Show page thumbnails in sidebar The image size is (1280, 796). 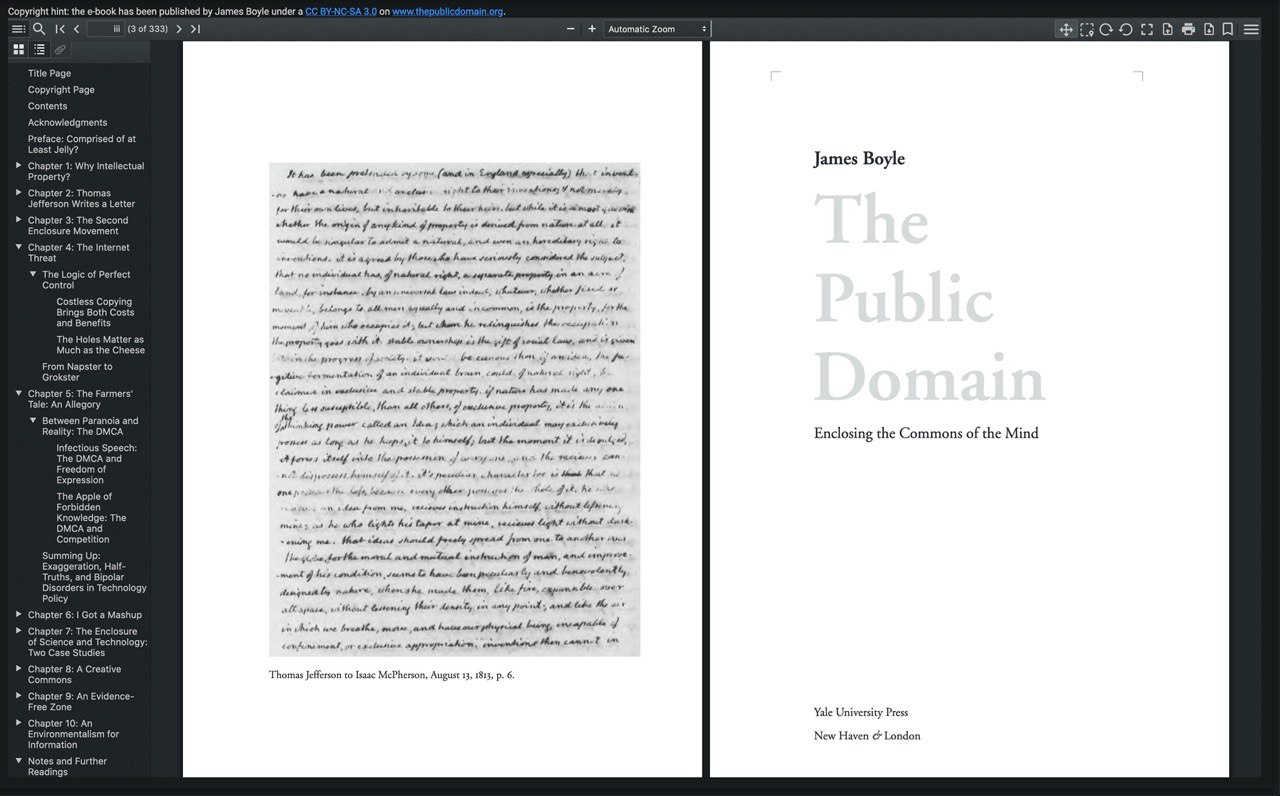[18, 49]
